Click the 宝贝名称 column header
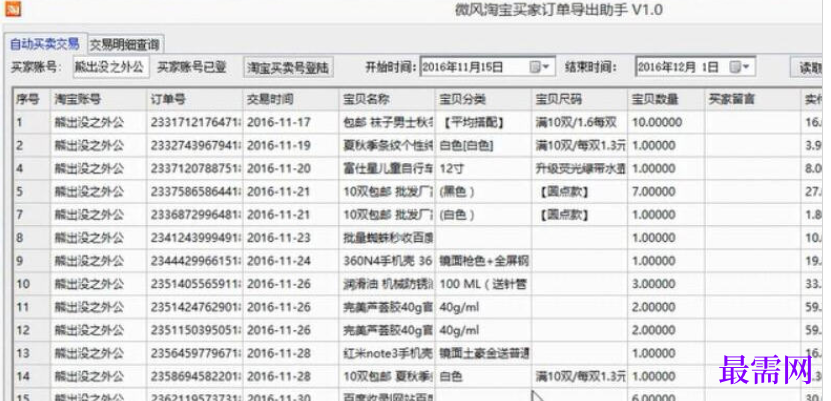The width and height of the screenshot is (831, 401). click(386, 99)
